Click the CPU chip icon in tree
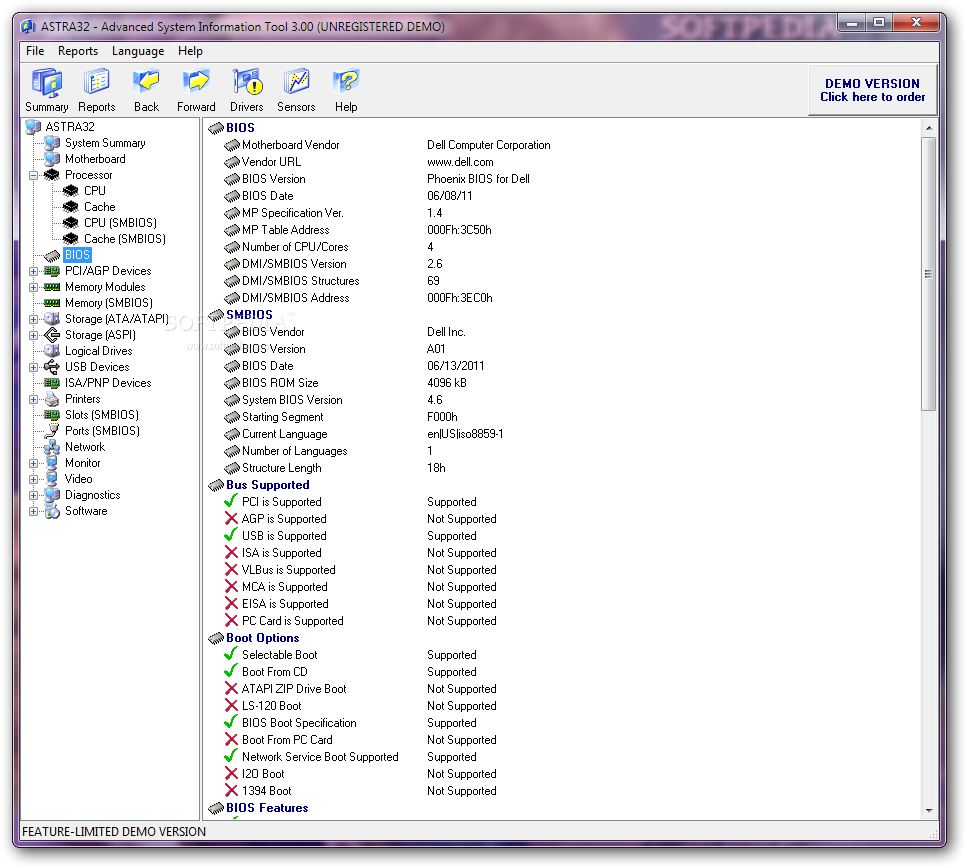The image size is (967, 868). coord(71,191)
